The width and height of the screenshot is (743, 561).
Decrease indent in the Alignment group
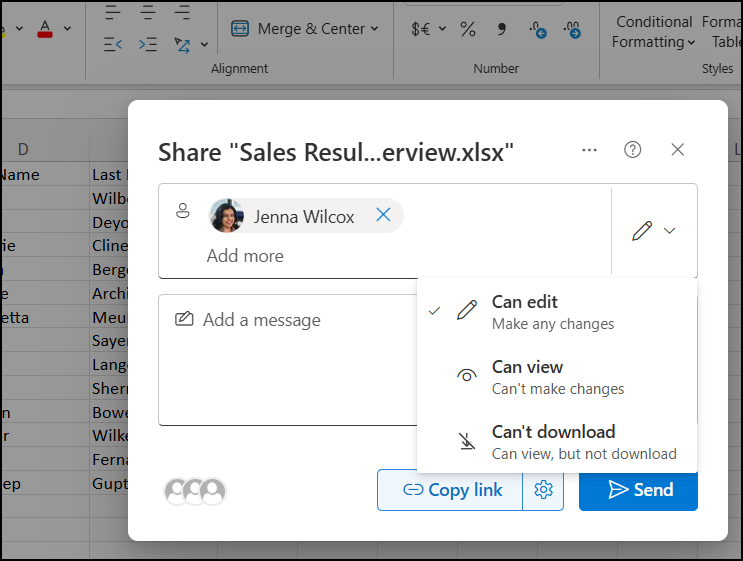click(x=113, y=45)
